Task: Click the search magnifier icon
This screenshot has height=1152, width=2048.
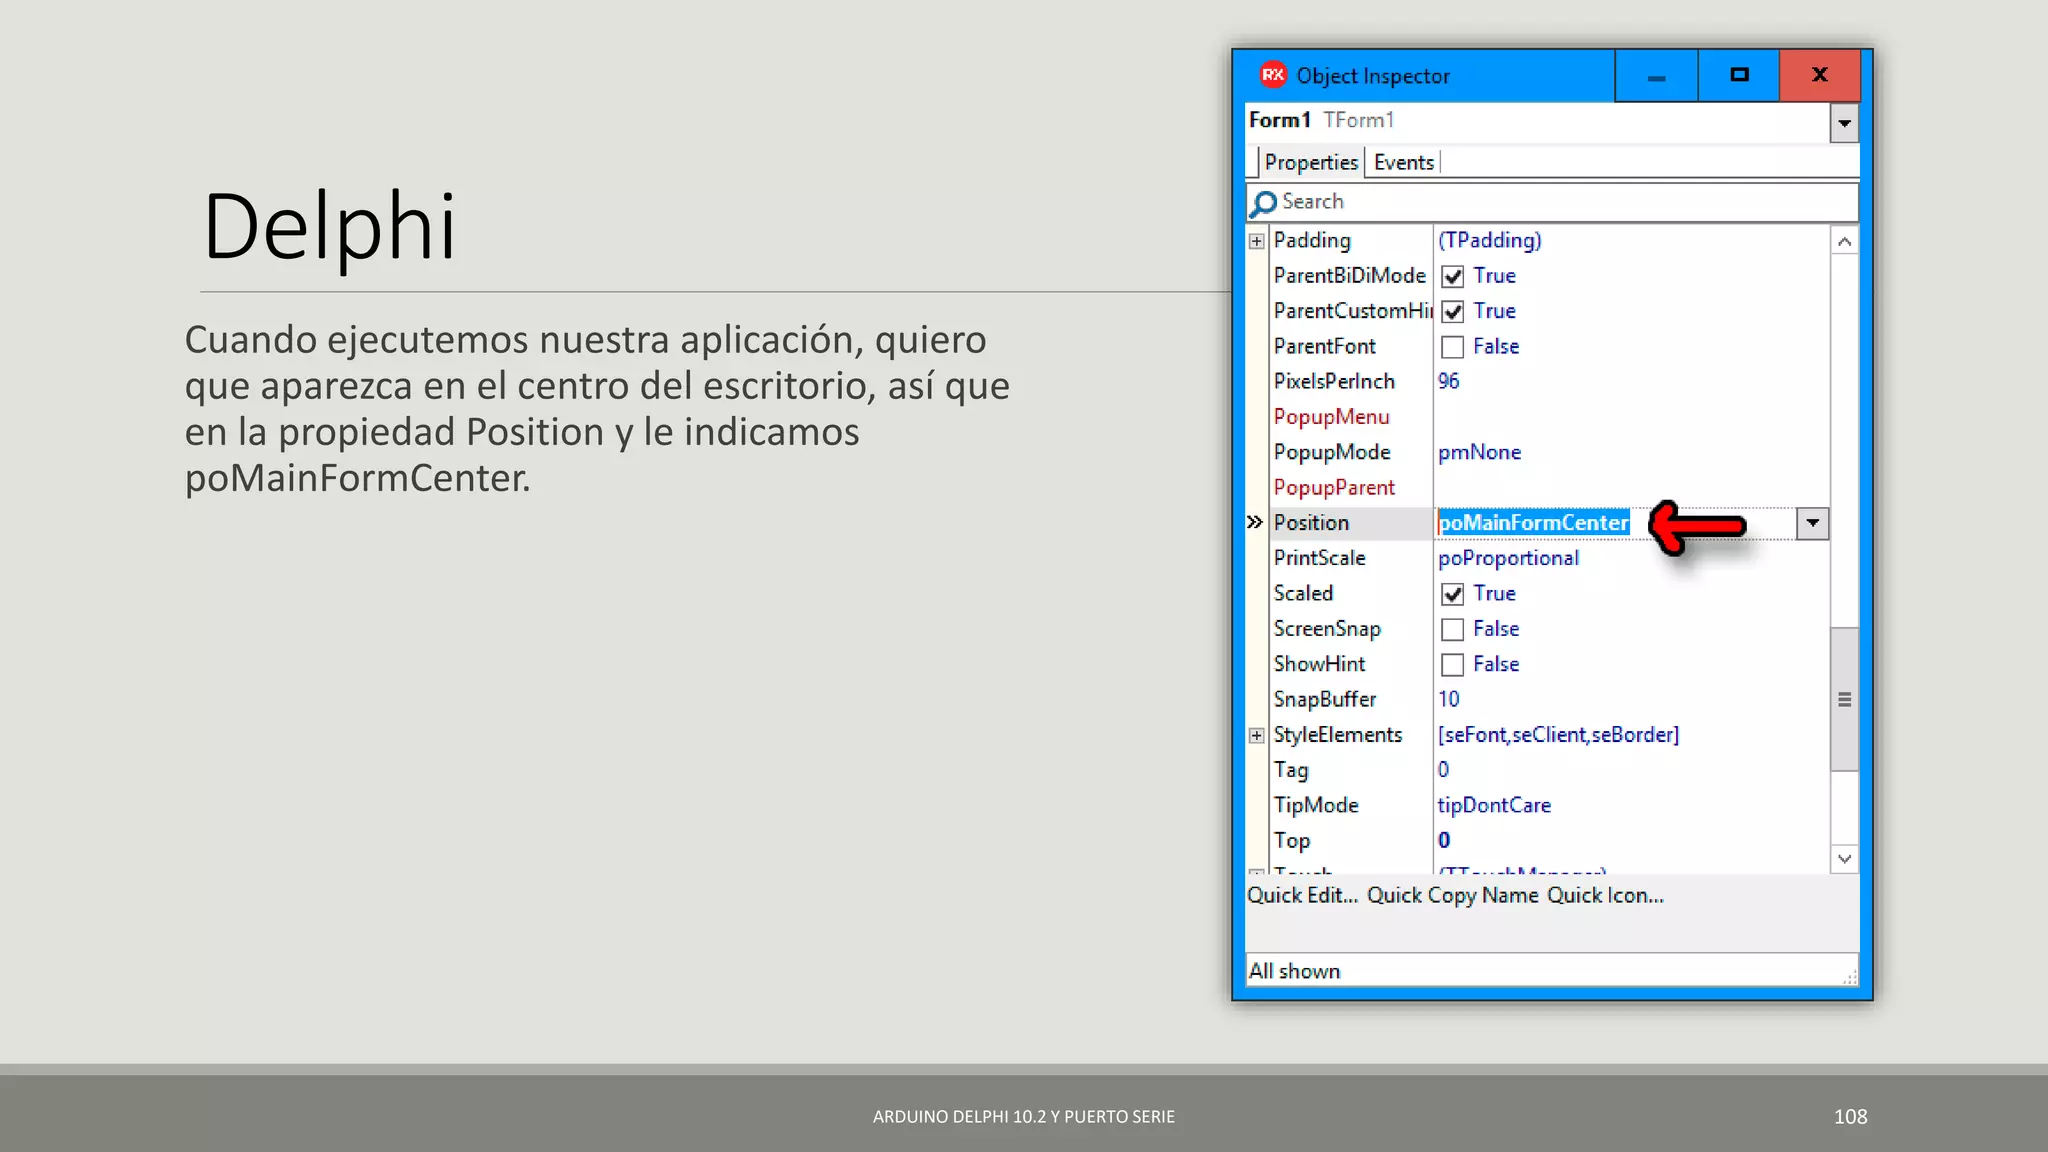Action: (1264, 203)
